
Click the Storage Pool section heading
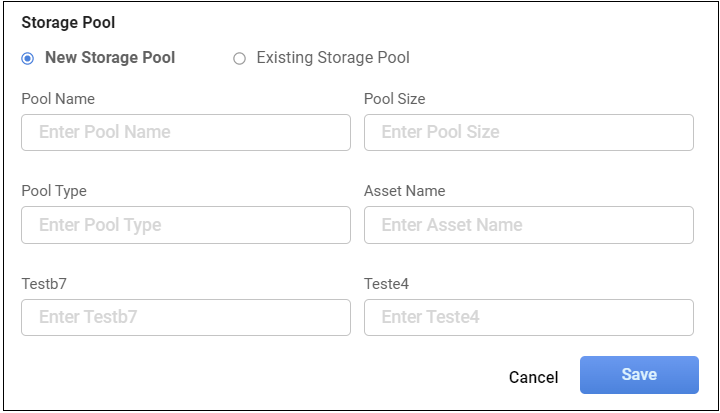click(x=68, y=21)
